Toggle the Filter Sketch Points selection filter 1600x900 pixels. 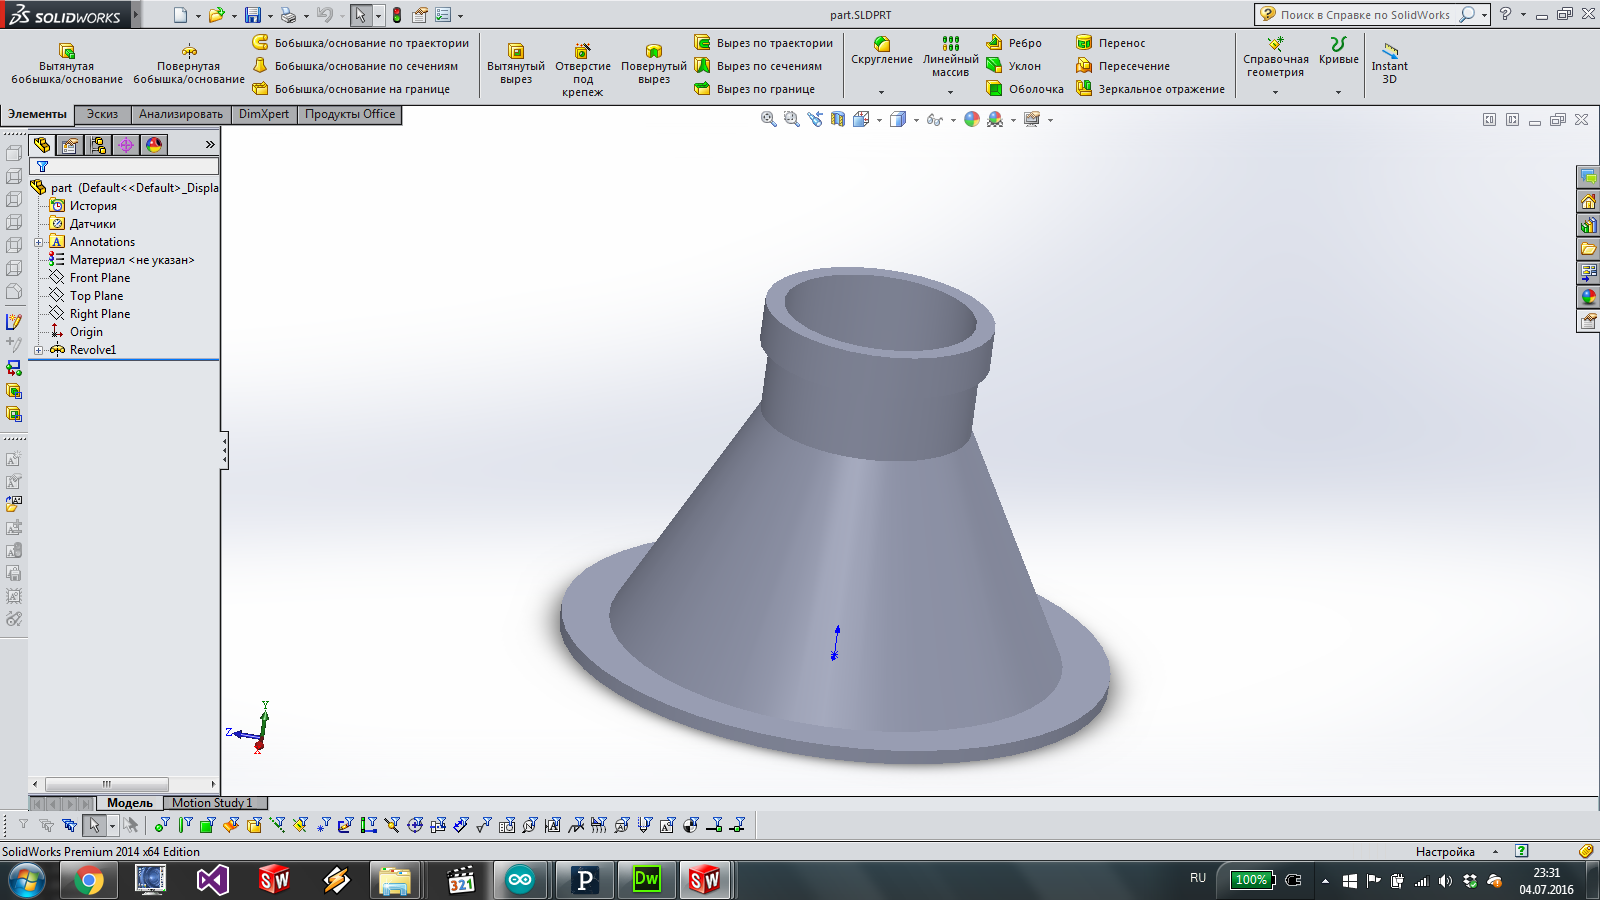pos(323,825)
